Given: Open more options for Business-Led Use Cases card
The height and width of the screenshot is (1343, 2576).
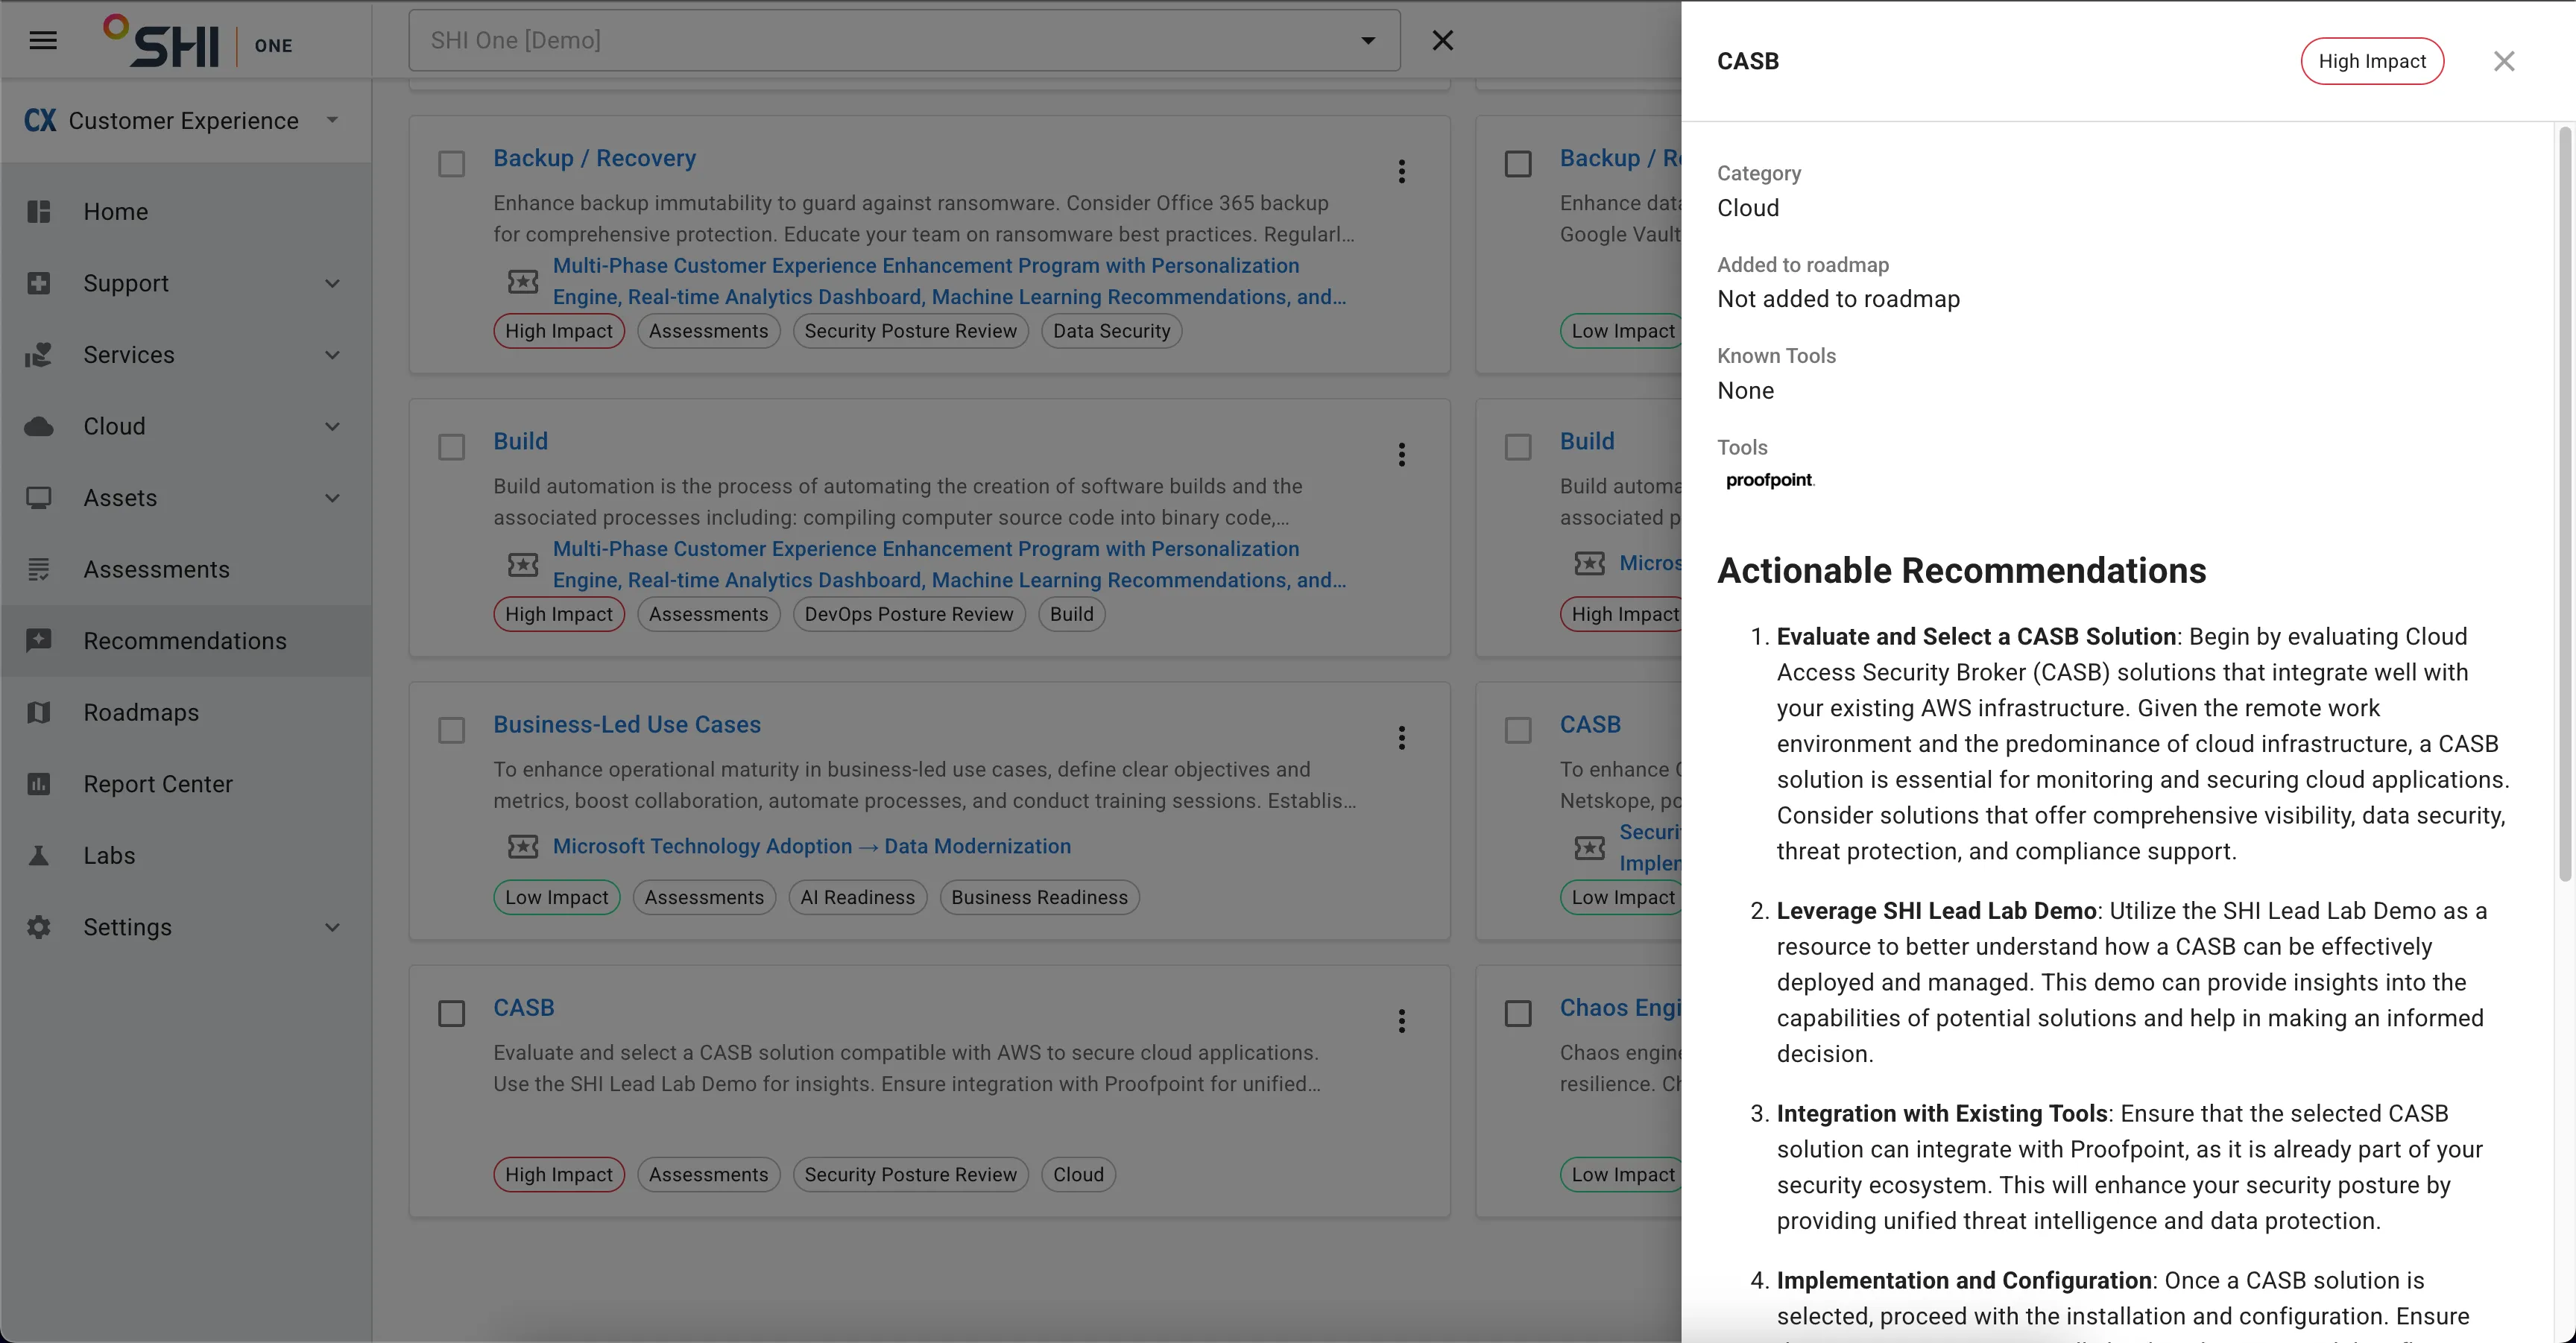Looking at the screenshot, I should [1402, 738].
